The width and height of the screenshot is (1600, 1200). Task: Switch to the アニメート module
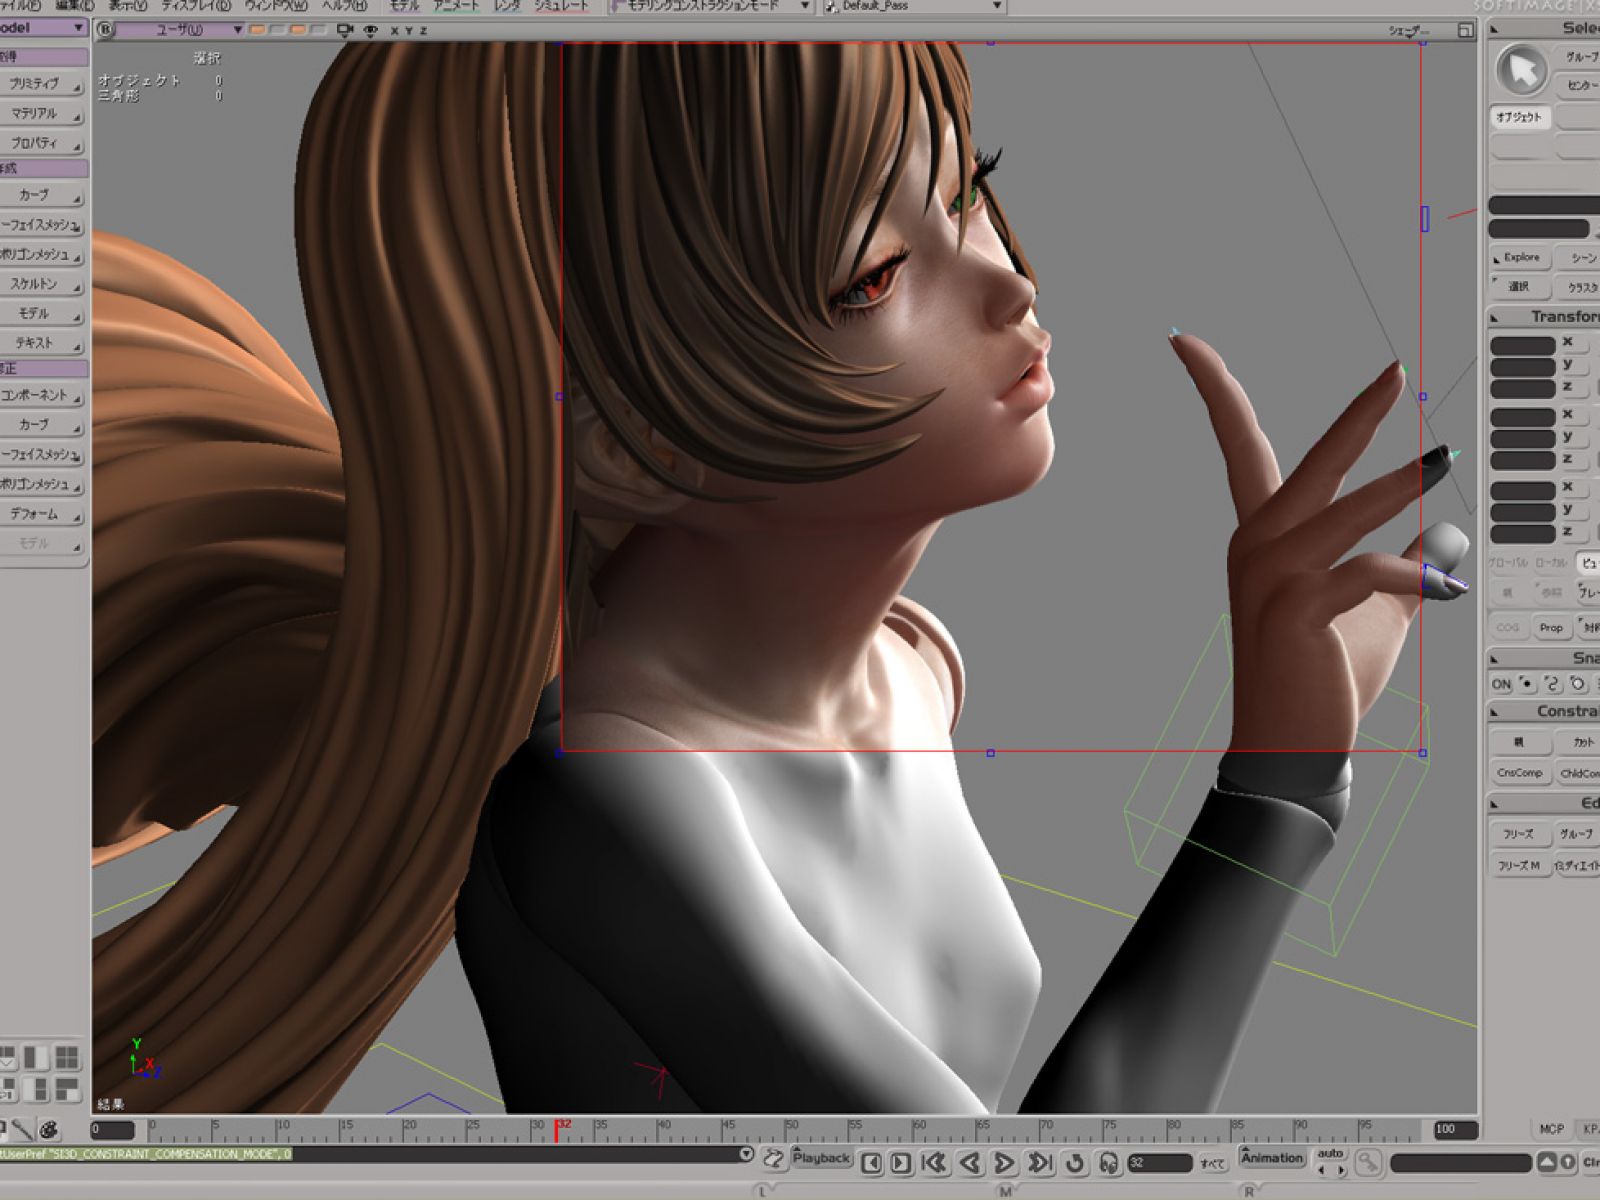(x=456, y=6)
